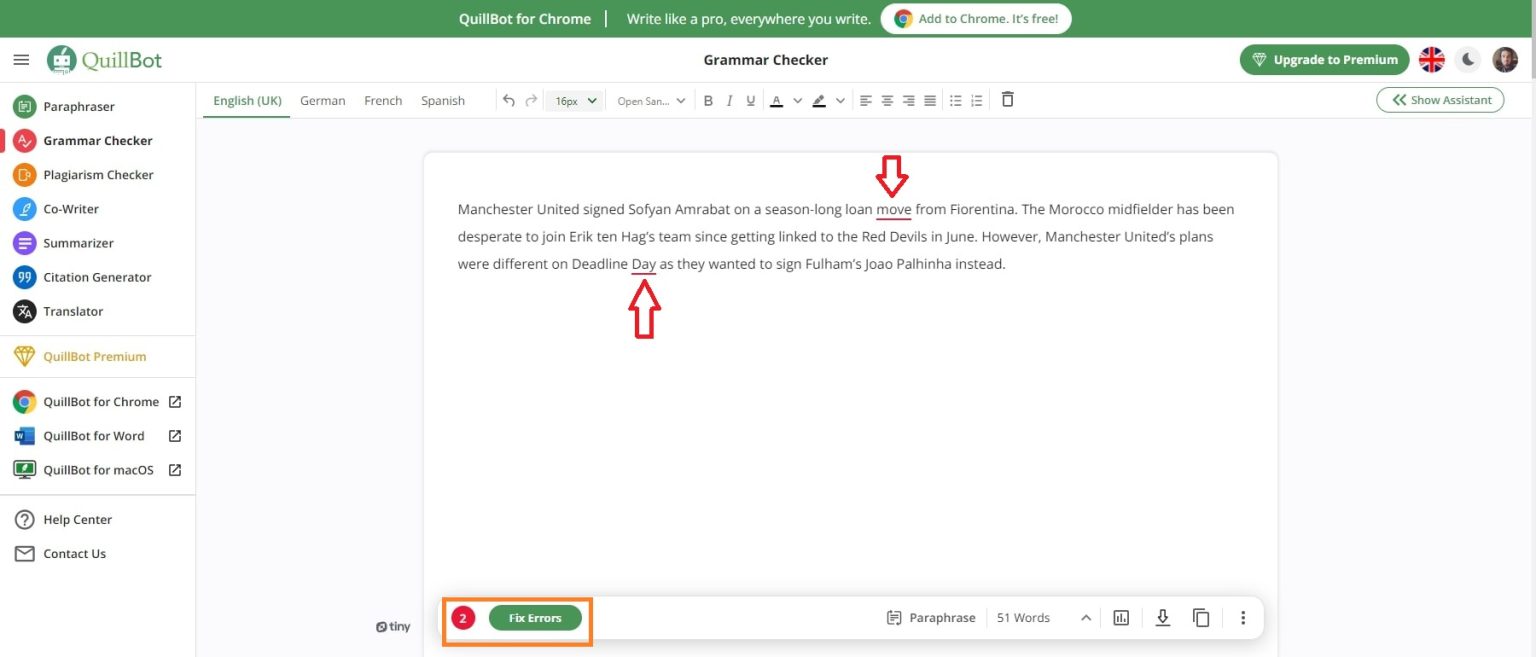Click the Fix Errors button

coord(535,618)
